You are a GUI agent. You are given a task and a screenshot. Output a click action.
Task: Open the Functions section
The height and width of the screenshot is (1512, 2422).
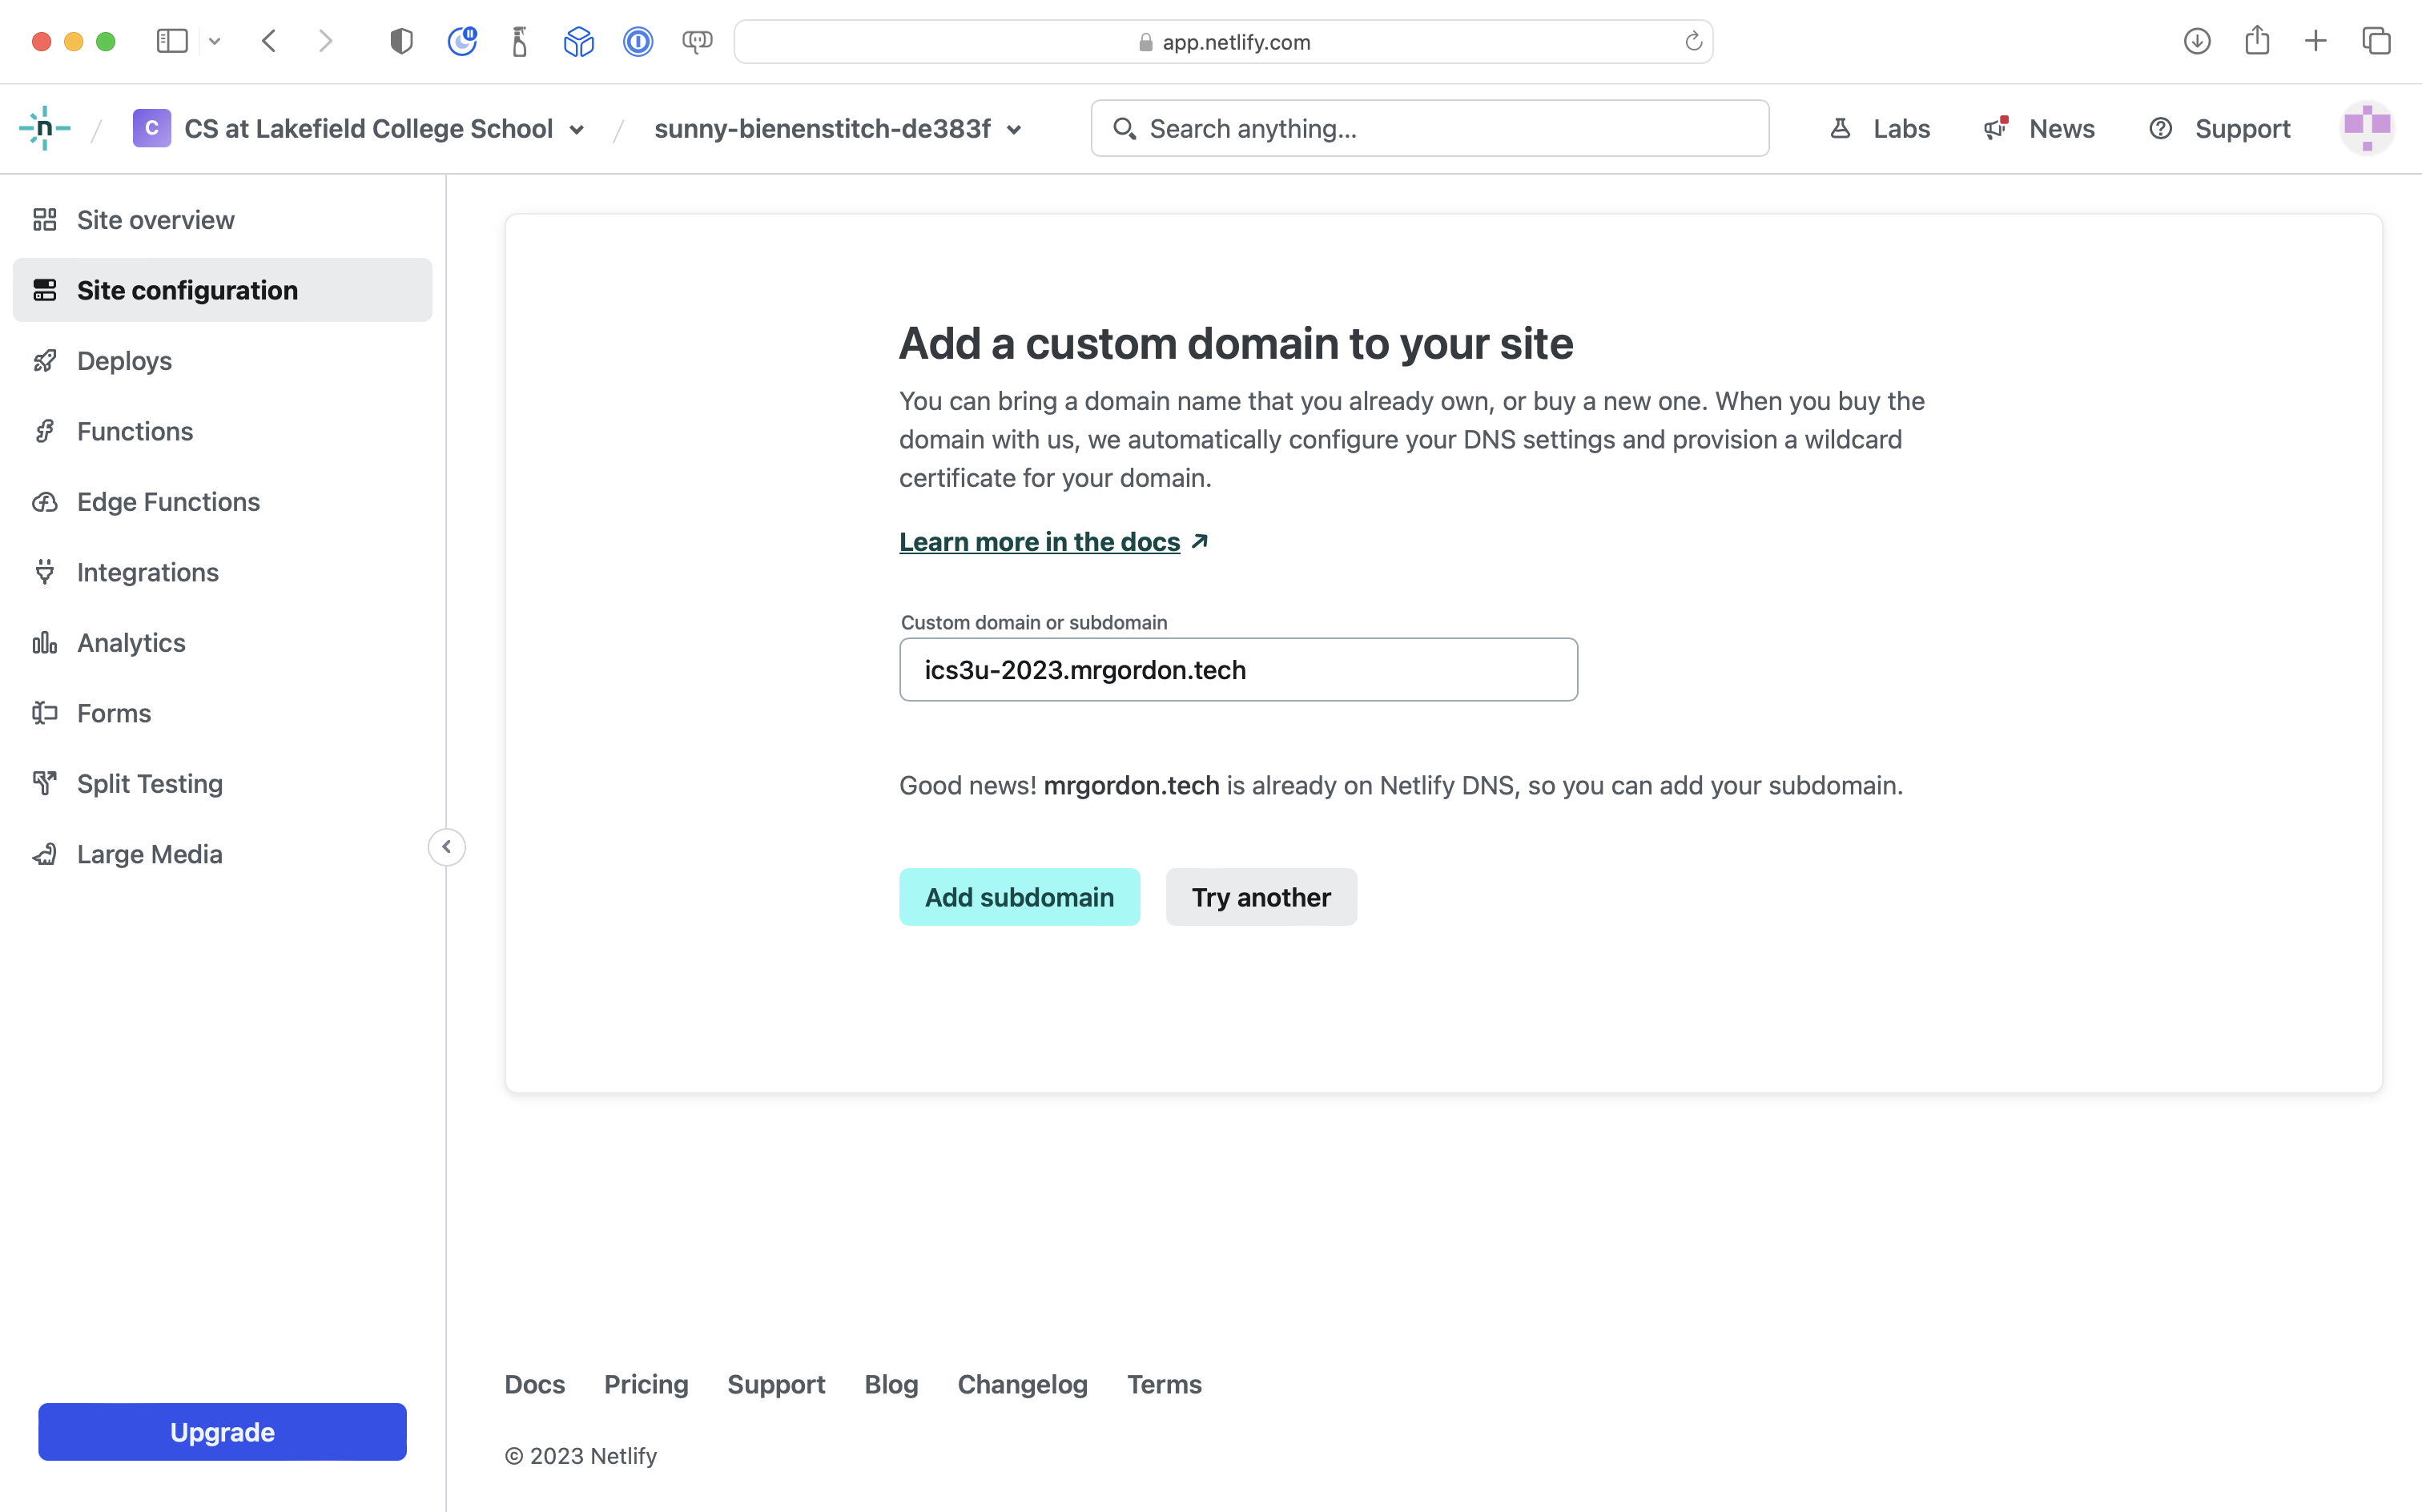point(222,431)
